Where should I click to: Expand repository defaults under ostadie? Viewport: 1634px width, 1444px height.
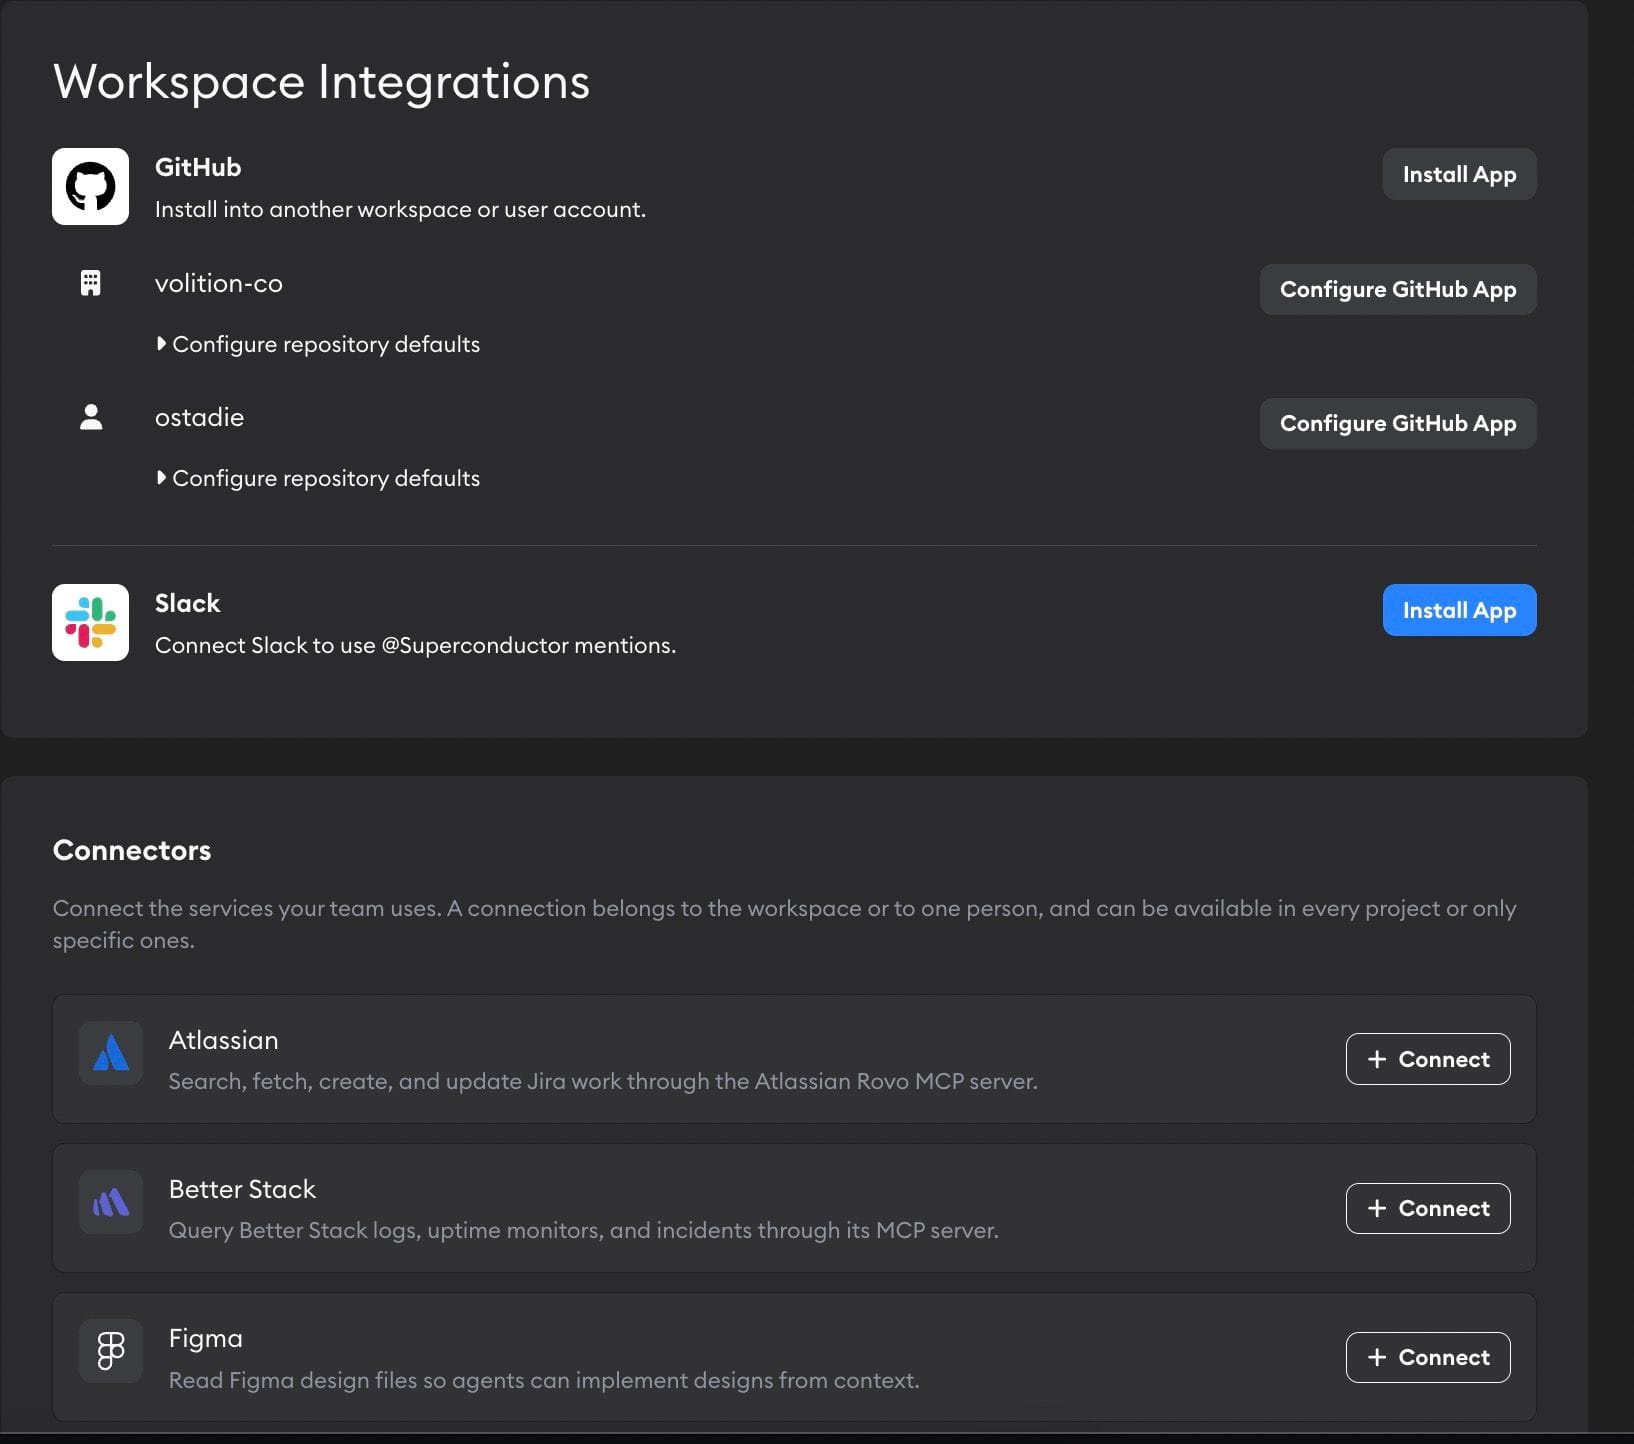[x=318, y=478]
